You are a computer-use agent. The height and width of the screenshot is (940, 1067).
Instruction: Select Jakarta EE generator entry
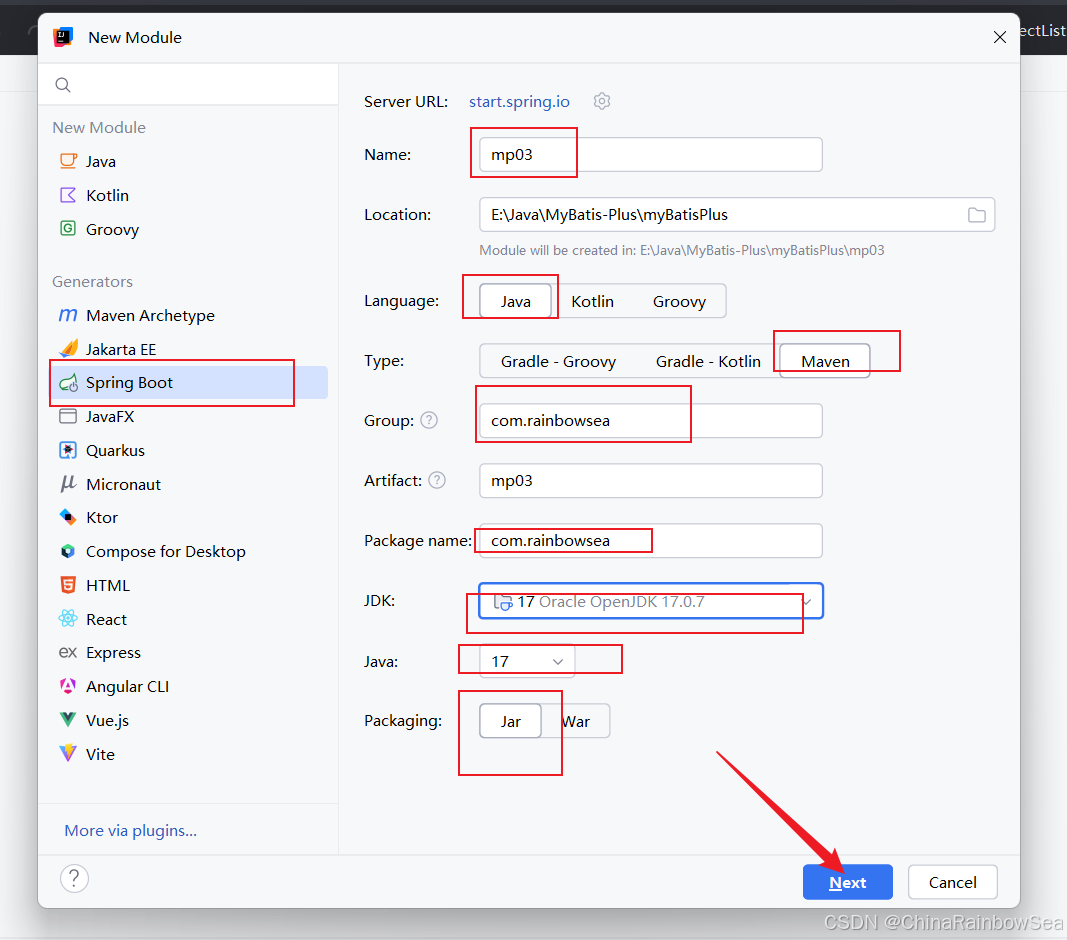(189, 349)
